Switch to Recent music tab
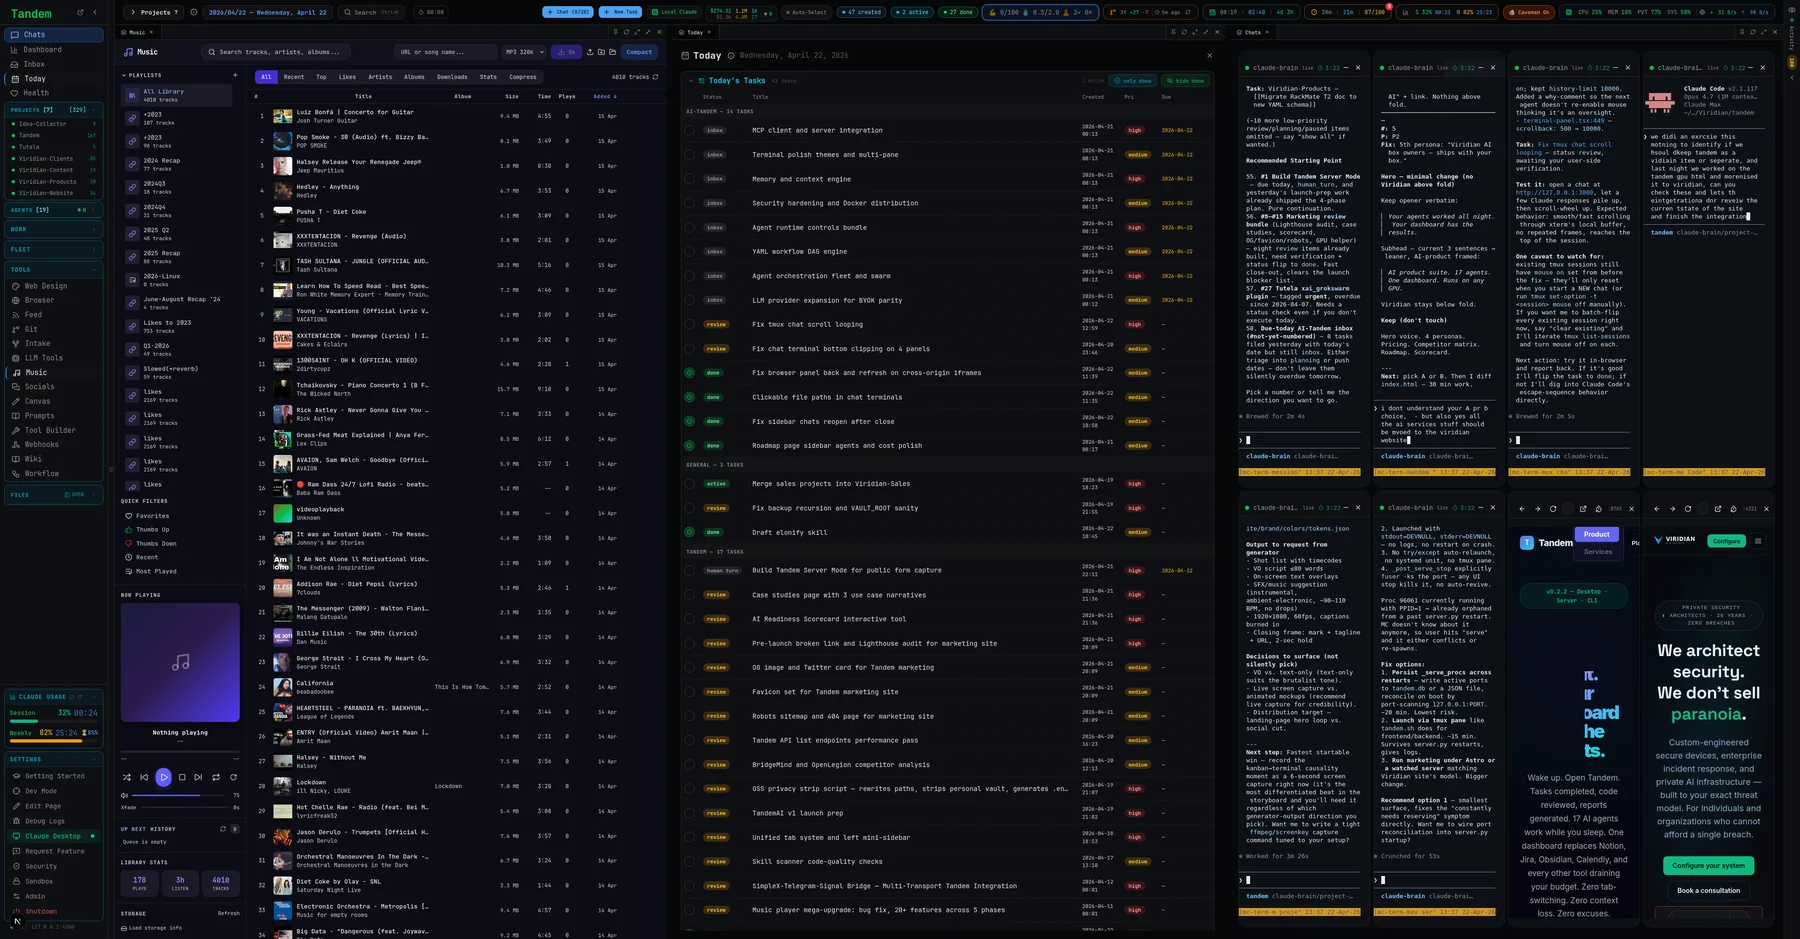The width and height of the screenshot is (1800, 939). pos(294,77)
